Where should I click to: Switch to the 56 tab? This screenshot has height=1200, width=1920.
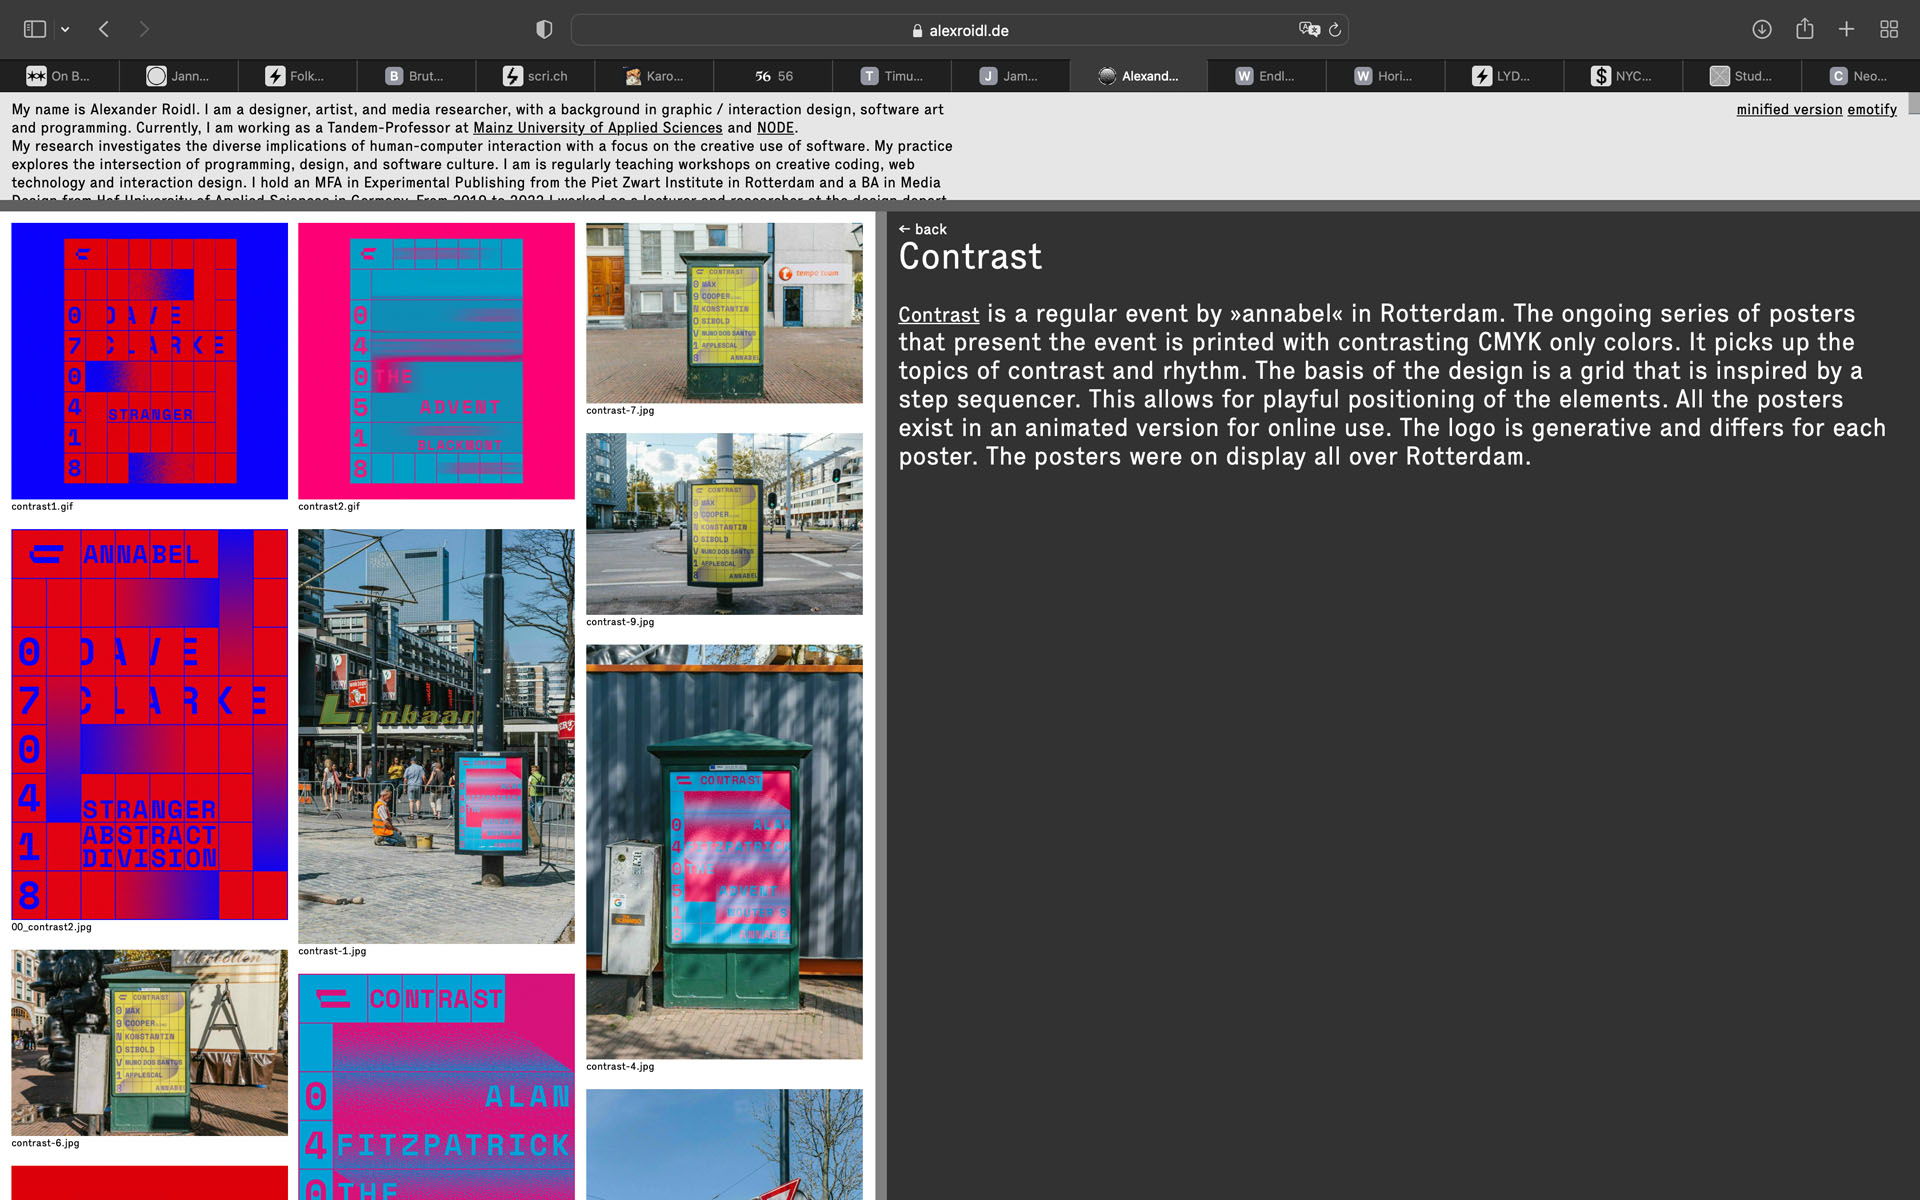[x=773, y=76]
